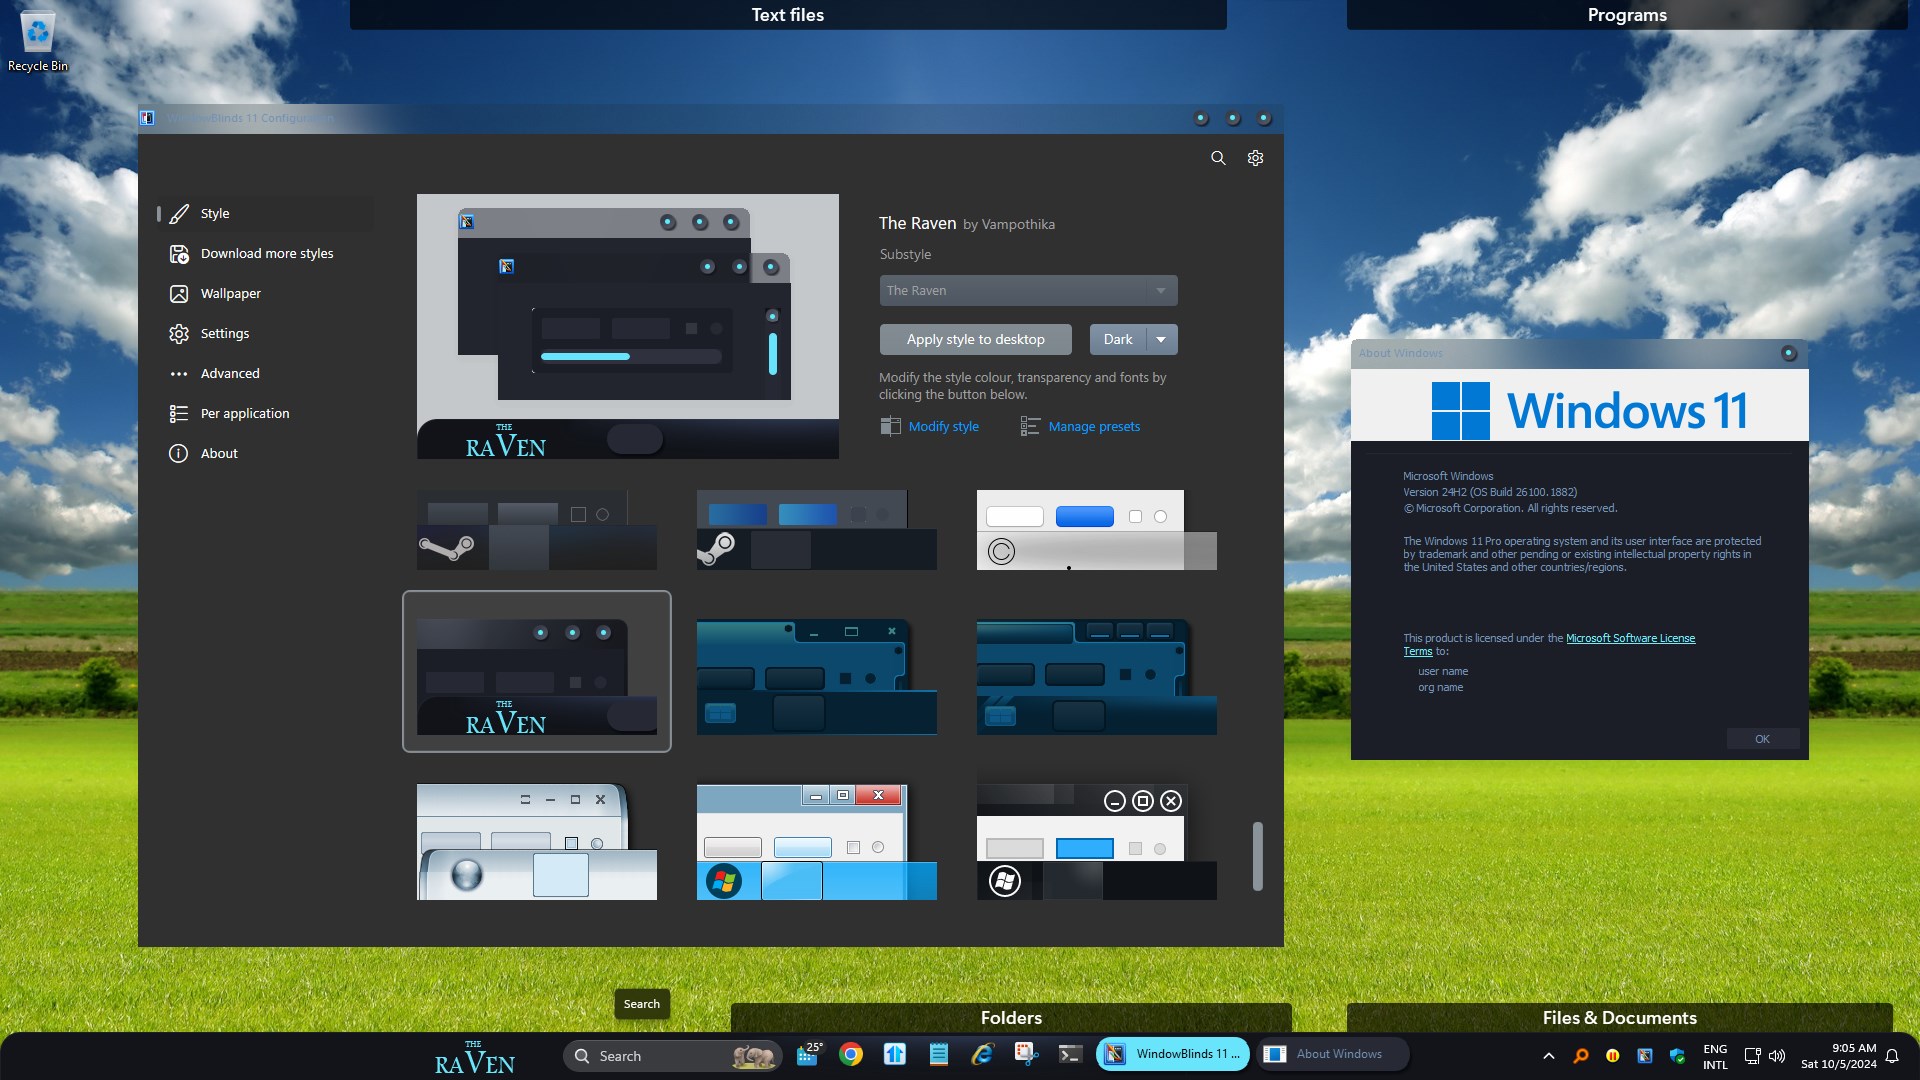Open the weather calendar widget on taskbar
Screen dimensions: 1920x1080
(x=809, y=1054)
